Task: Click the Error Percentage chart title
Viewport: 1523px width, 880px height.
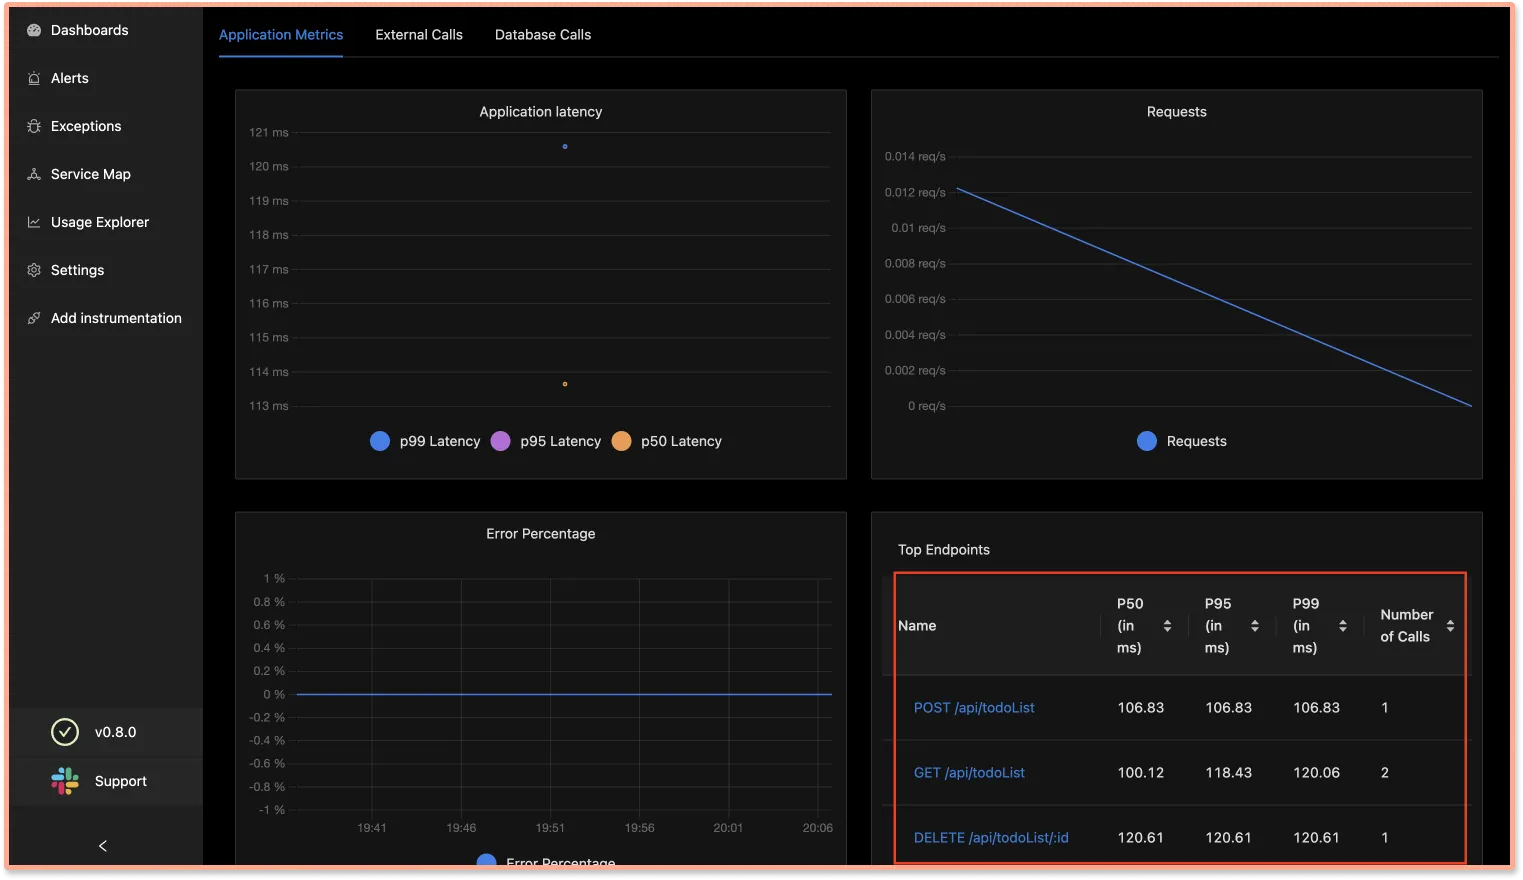Action: pos(541,534)
